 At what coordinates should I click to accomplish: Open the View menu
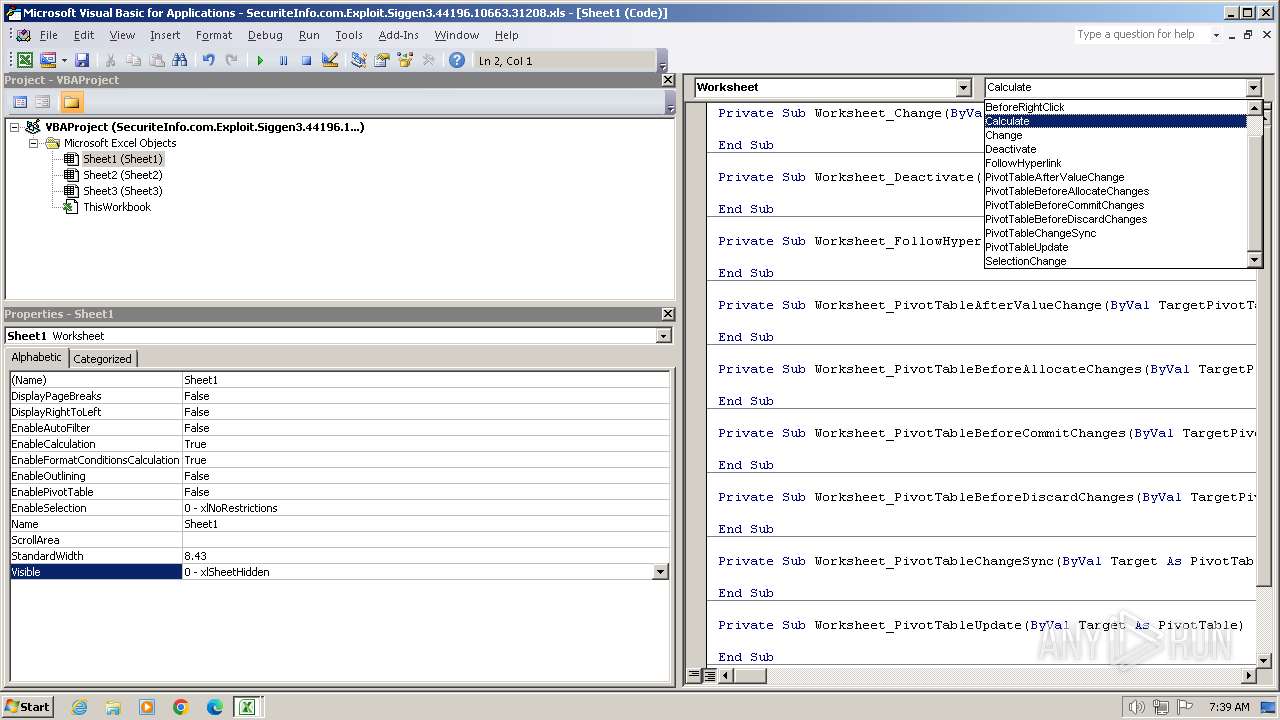click(x=122, y=35)
